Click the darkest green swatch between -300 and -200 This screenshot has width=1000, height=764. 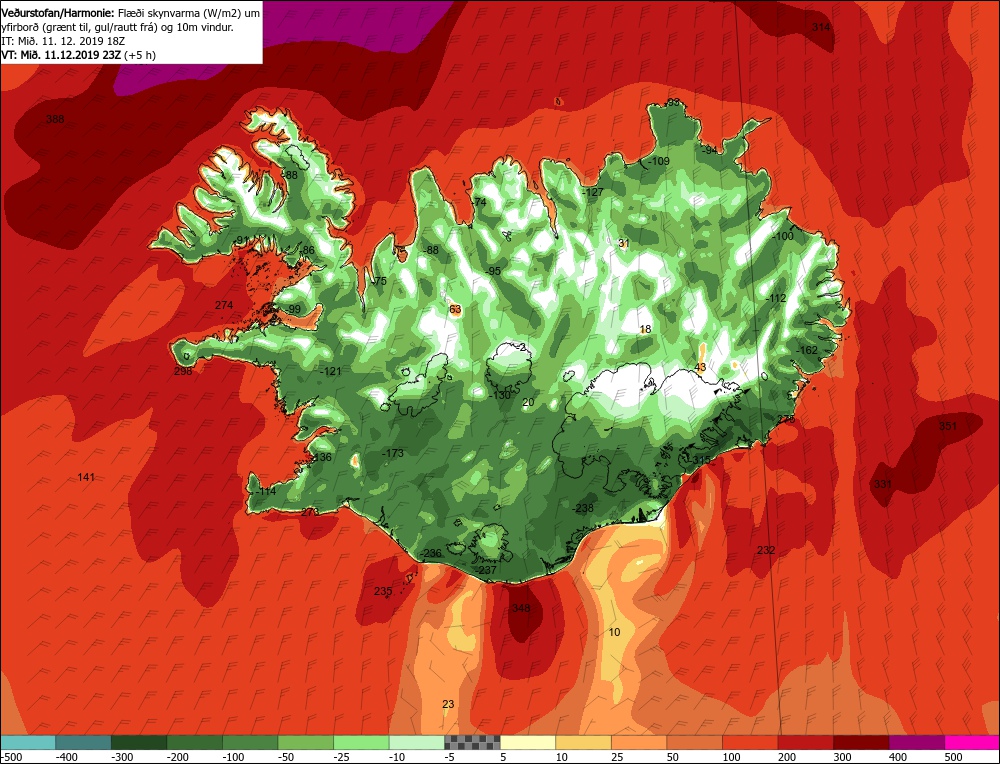(x=139, y=742)
